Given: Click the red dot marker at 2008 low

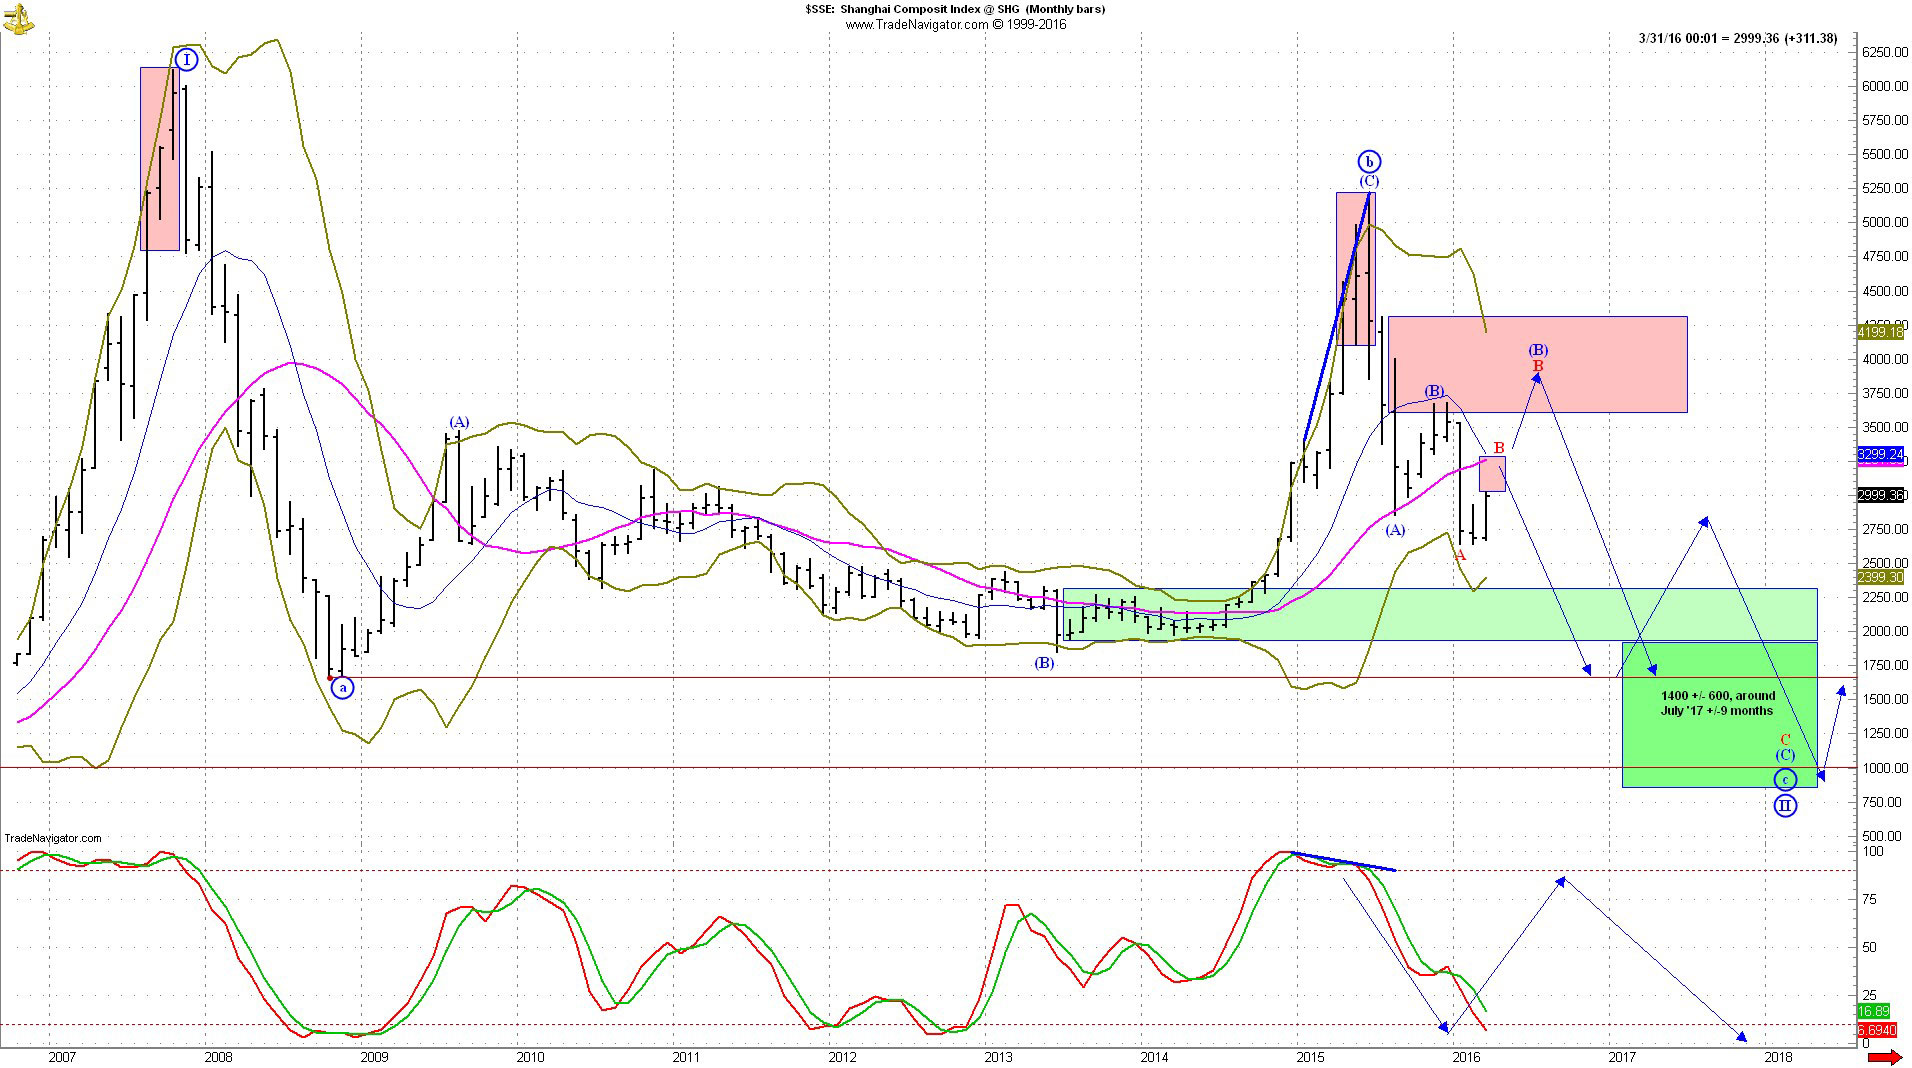Looking at the screenshot, I should point(330,678).
